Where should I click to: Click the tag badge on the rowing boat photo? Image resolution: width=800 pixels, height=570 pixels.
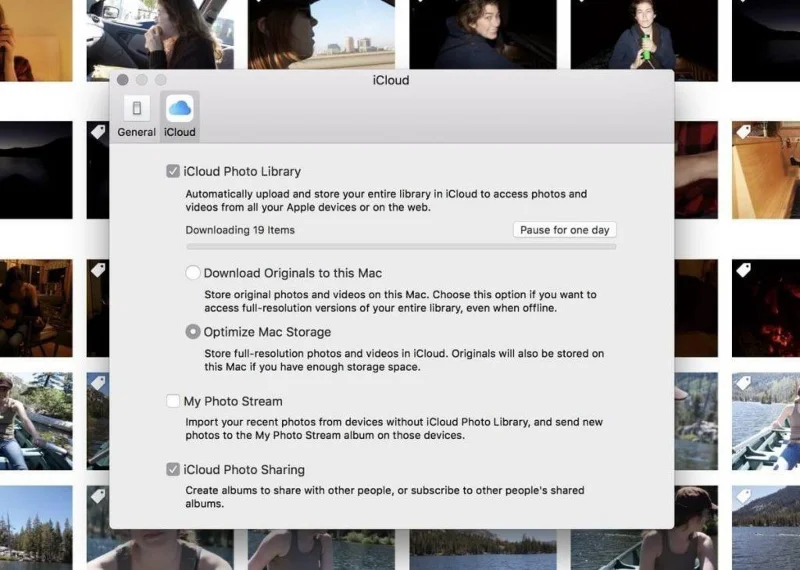744,383
